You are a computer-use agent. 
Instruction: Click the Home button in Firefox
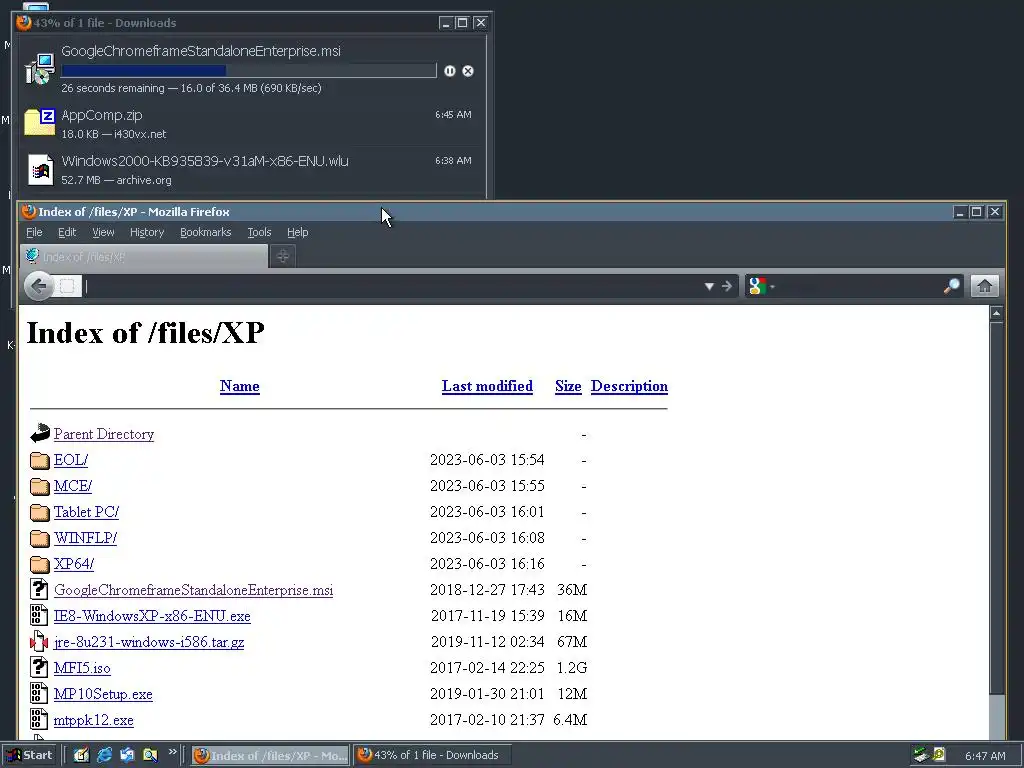coord(985,286)
